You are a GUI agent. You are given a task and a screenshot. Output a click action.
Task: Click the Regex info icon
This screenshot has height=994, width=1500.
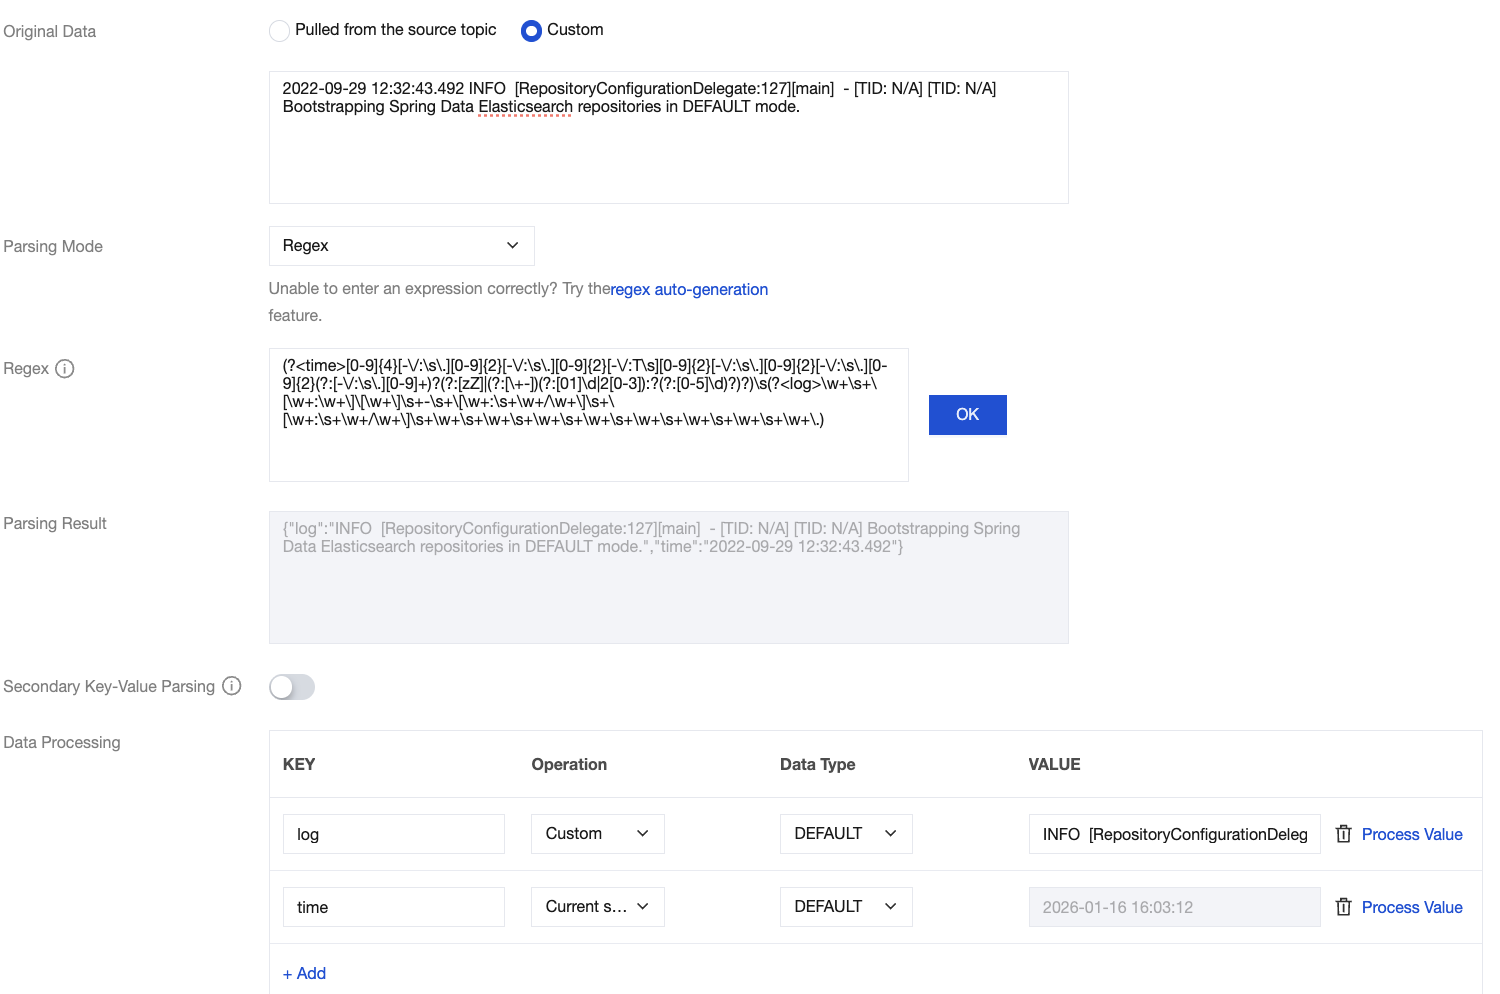point(65,369)
